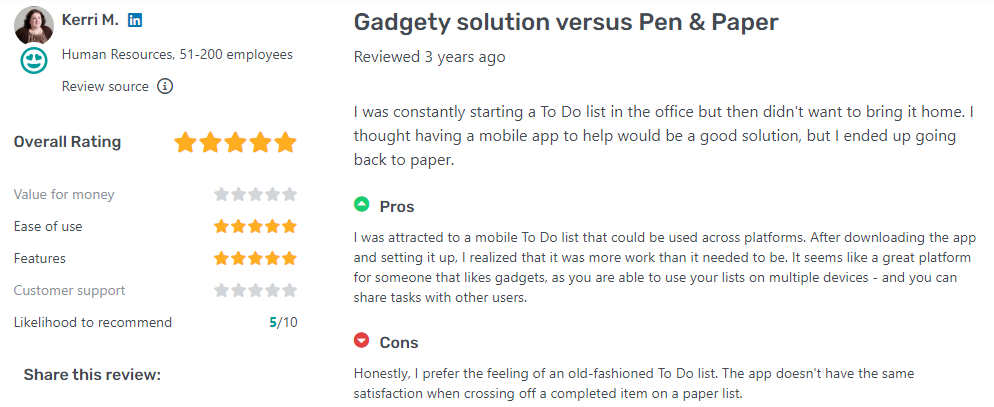This screenshot has width=994, height=407.
Task: Click the Review source info icon
Action: 165,86
